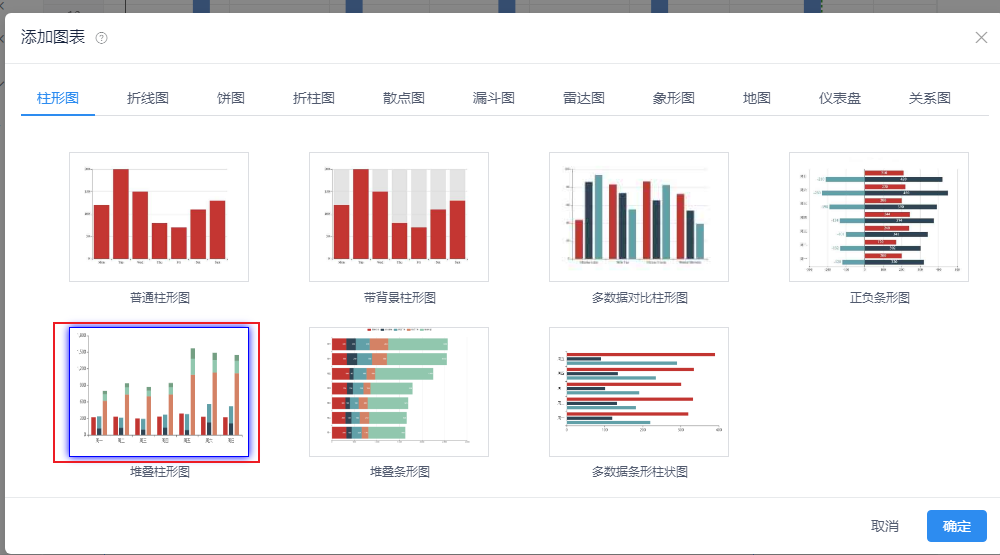Select the 堆叠柱形图 chart thumbnail
Viewport: 1000px width, 555px height.
coord(159,392)
